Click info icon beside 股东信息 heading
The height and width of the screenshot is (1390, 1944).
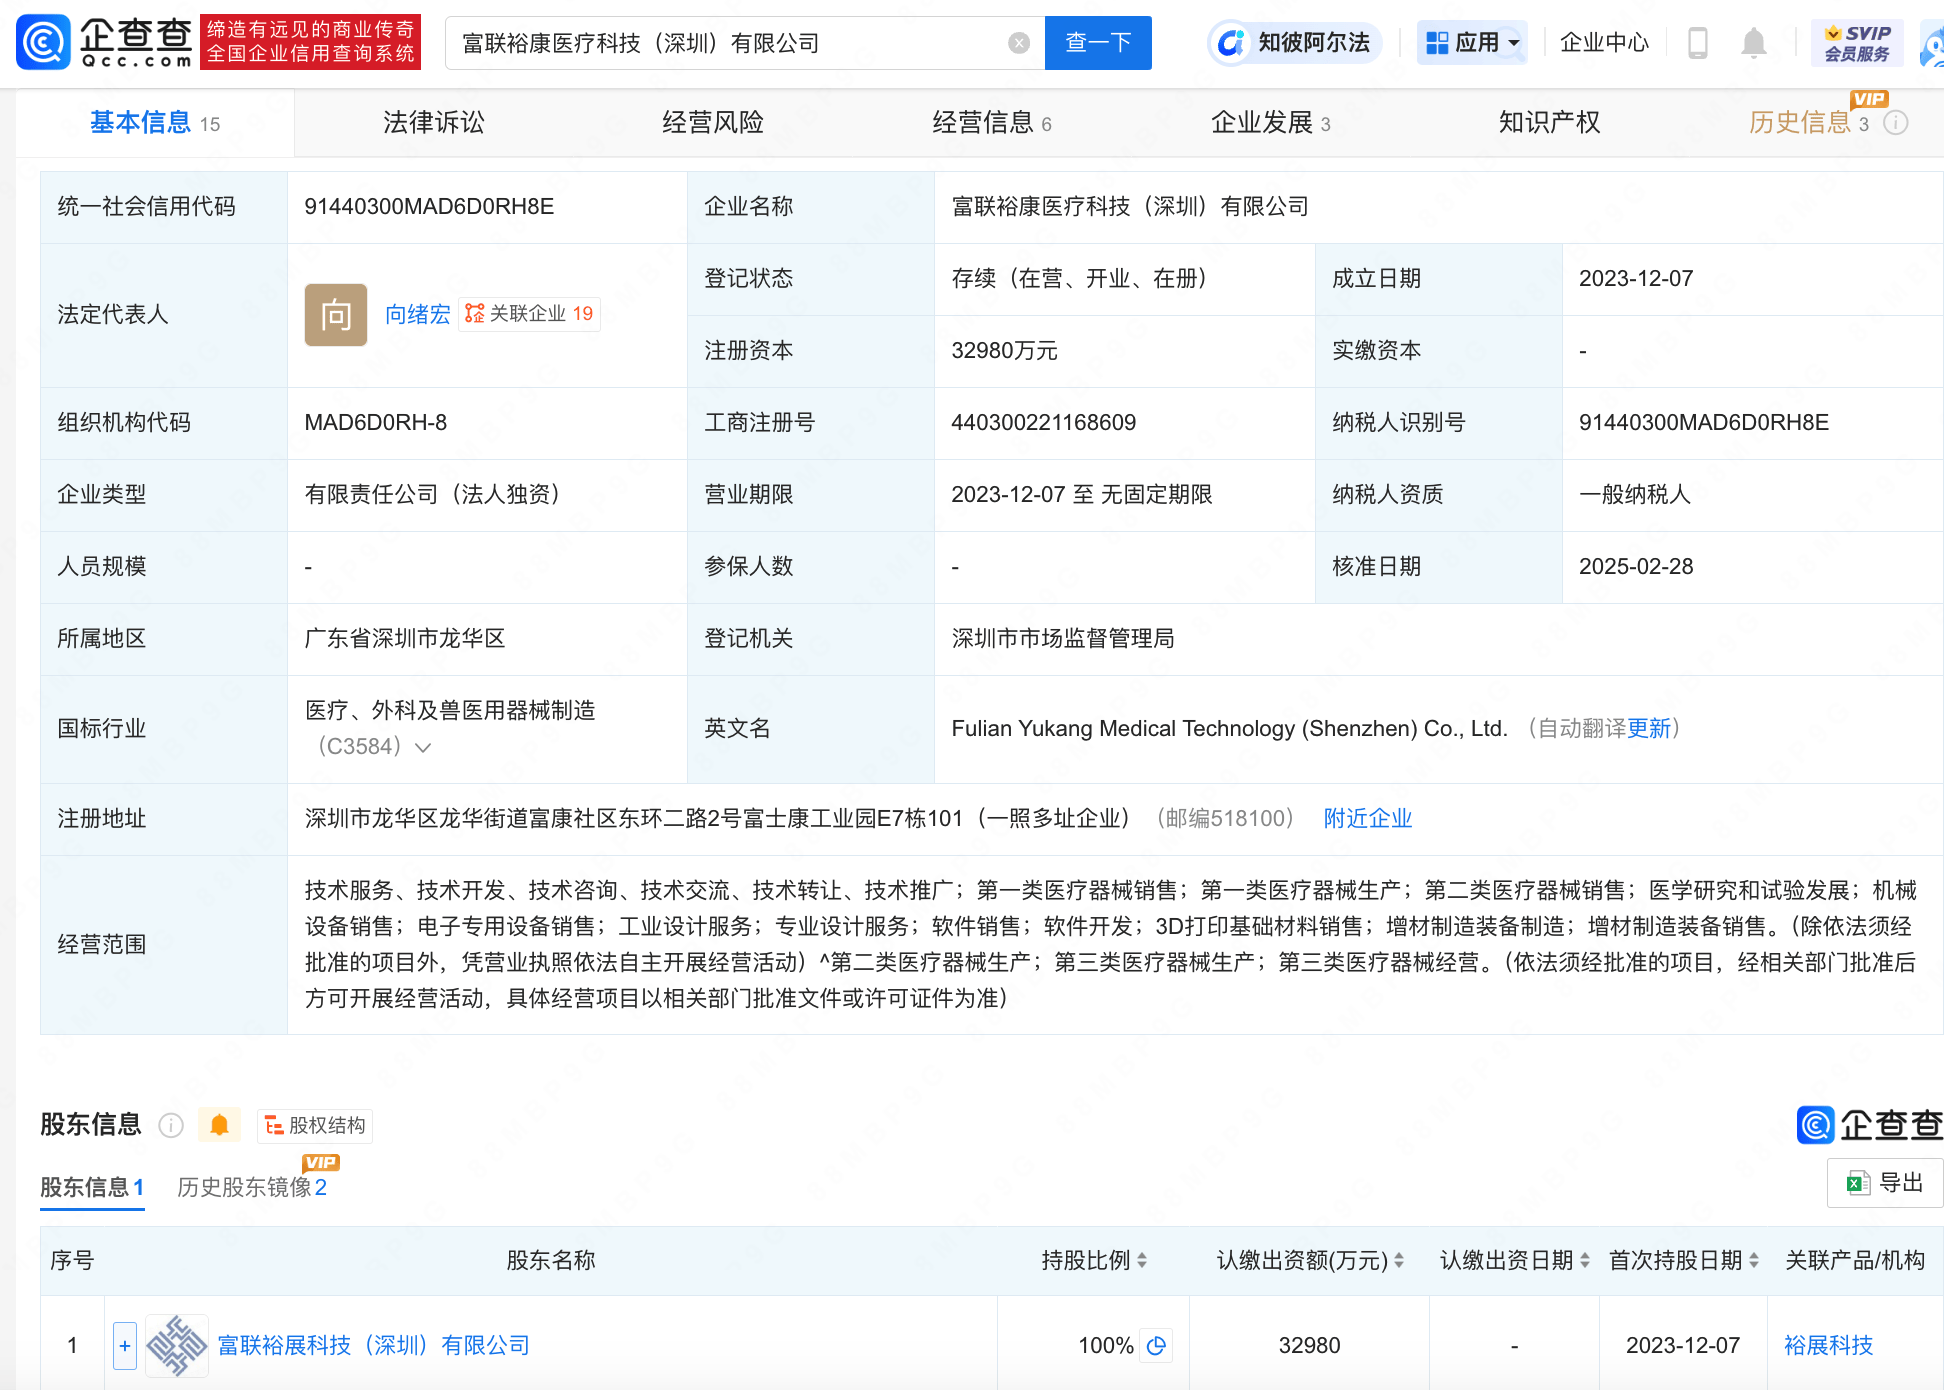[x=171, y=1125]
